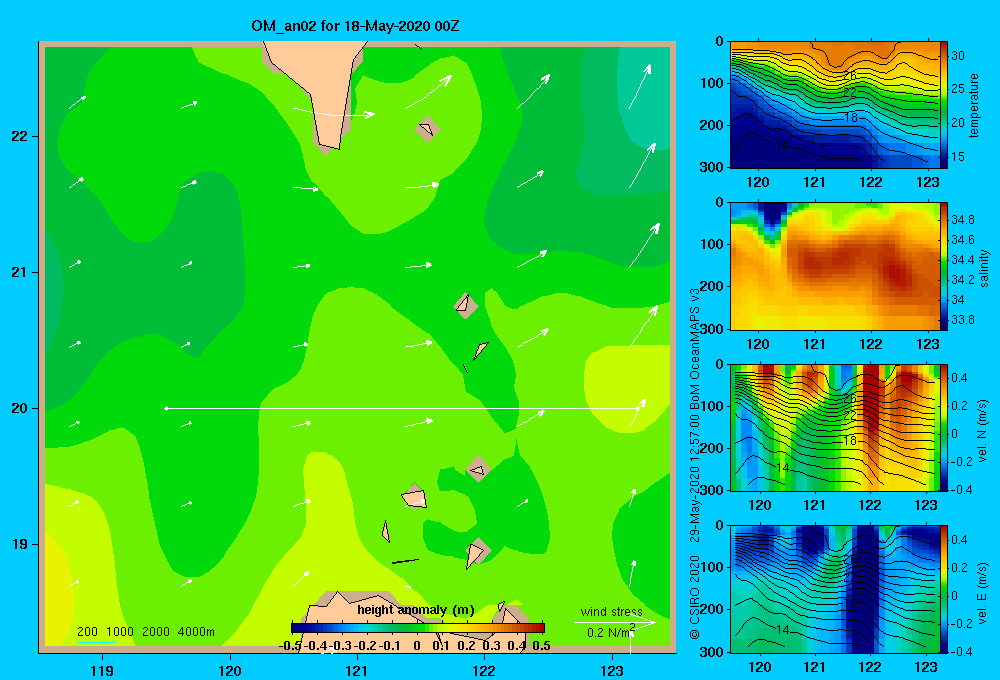Select the salinity color bar

point(945,266)
